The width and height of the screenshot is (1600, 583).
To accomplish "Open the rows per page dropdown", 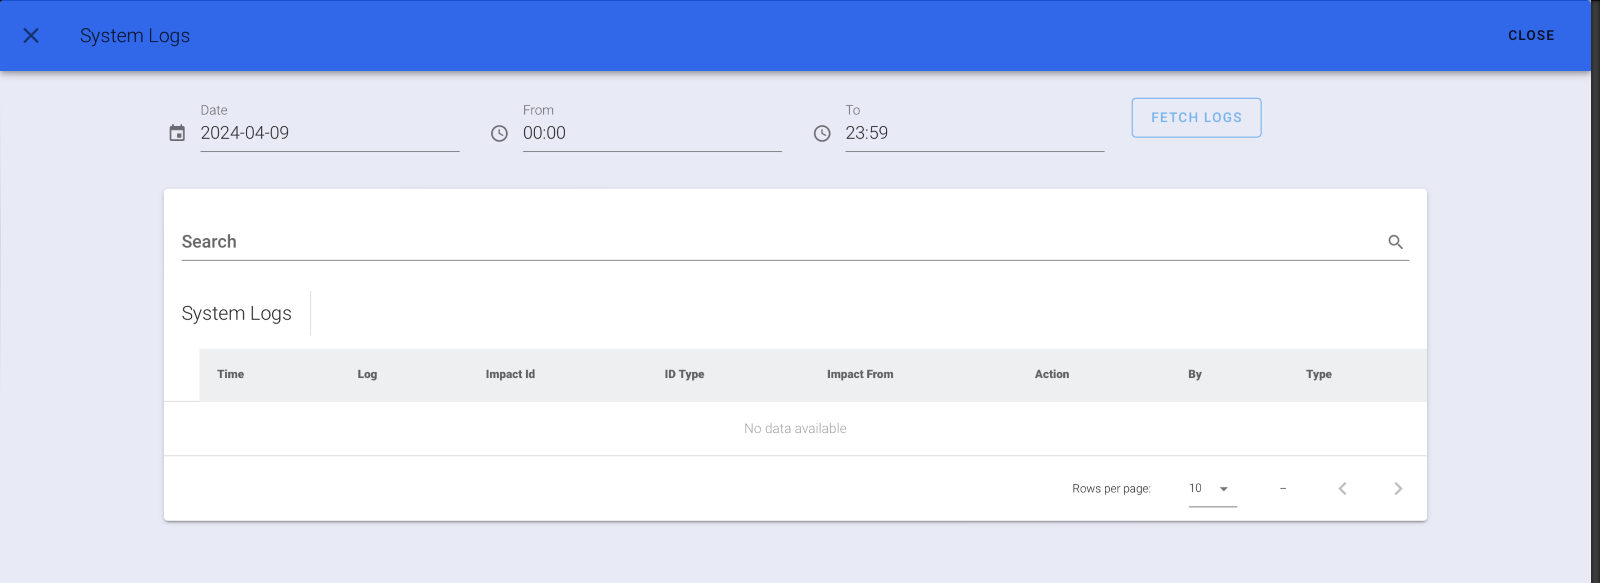I will (x=1212, y=489).
